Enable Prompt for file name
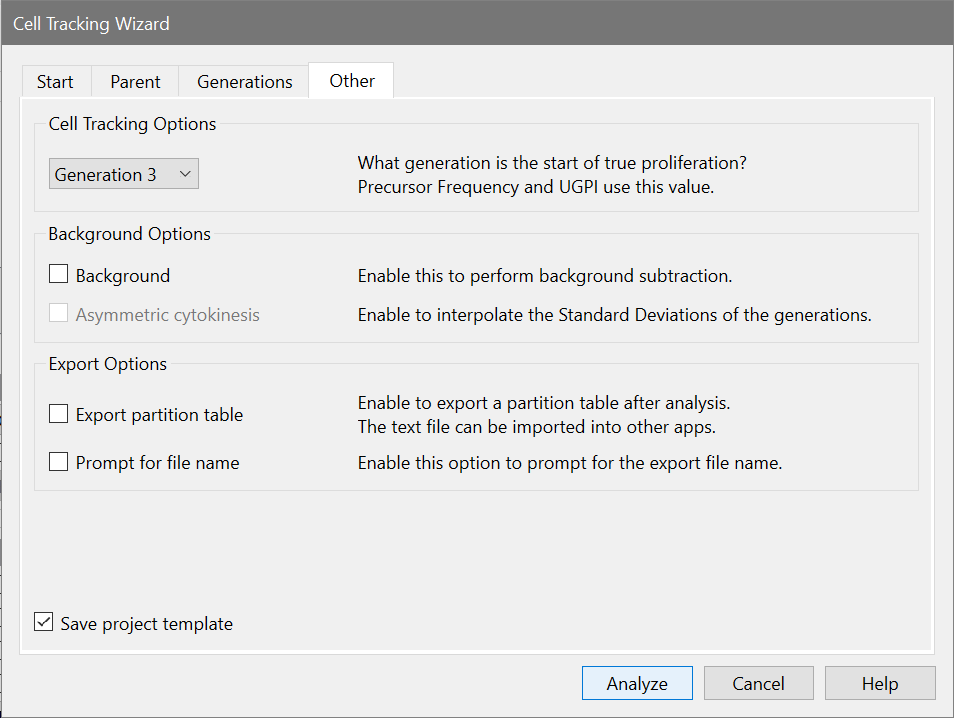This screenshot has height=718, width=954. (59, 463)
